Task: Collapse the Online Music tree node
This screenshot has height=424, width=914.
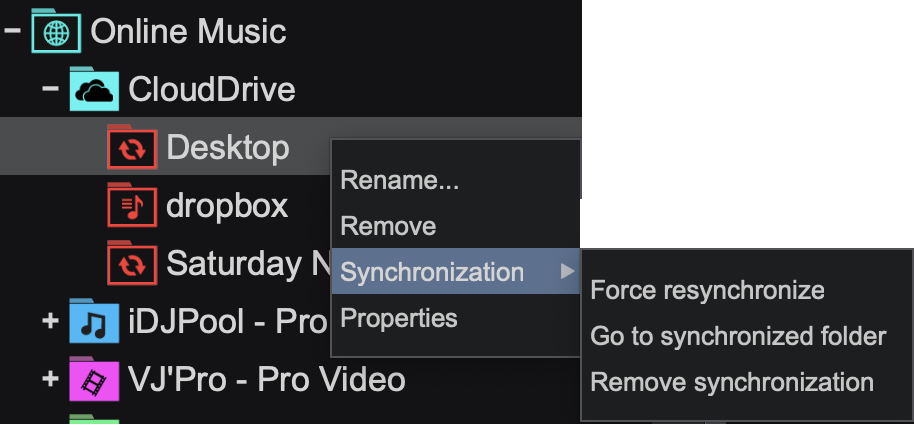Action: (12, 31)
